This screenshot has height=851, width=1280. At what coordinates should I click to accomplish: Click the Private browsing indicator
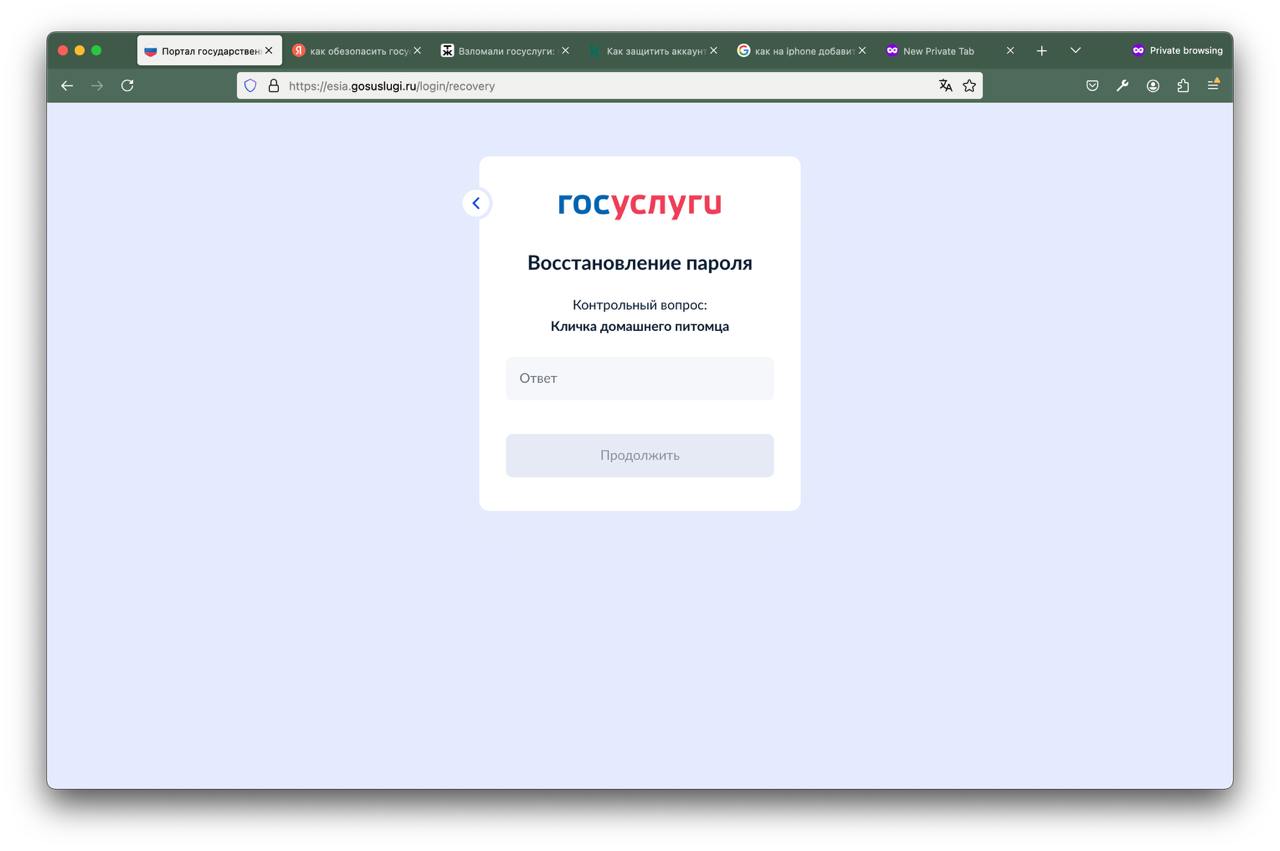(x=1177, y=50)
